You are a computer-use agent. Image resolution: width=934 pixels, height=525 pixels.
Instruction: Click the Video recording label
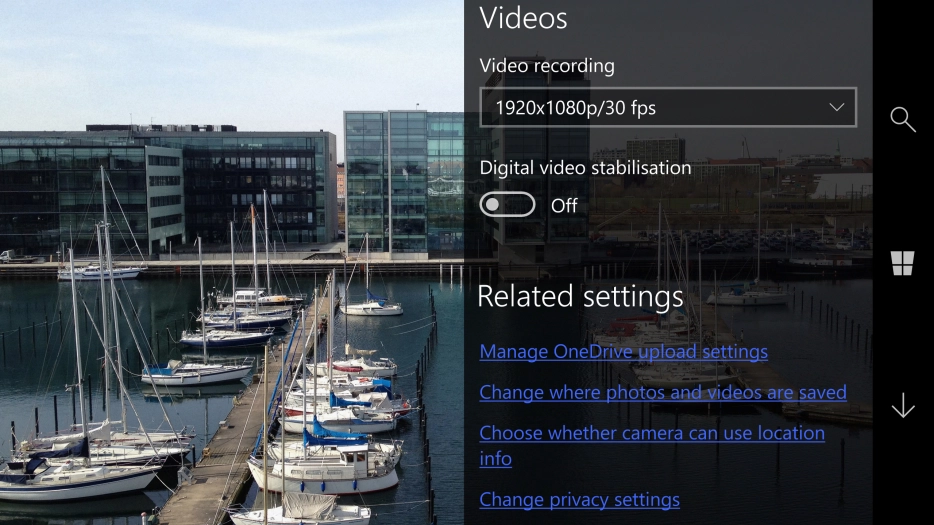pyautogui.click(x=547, y=66)
